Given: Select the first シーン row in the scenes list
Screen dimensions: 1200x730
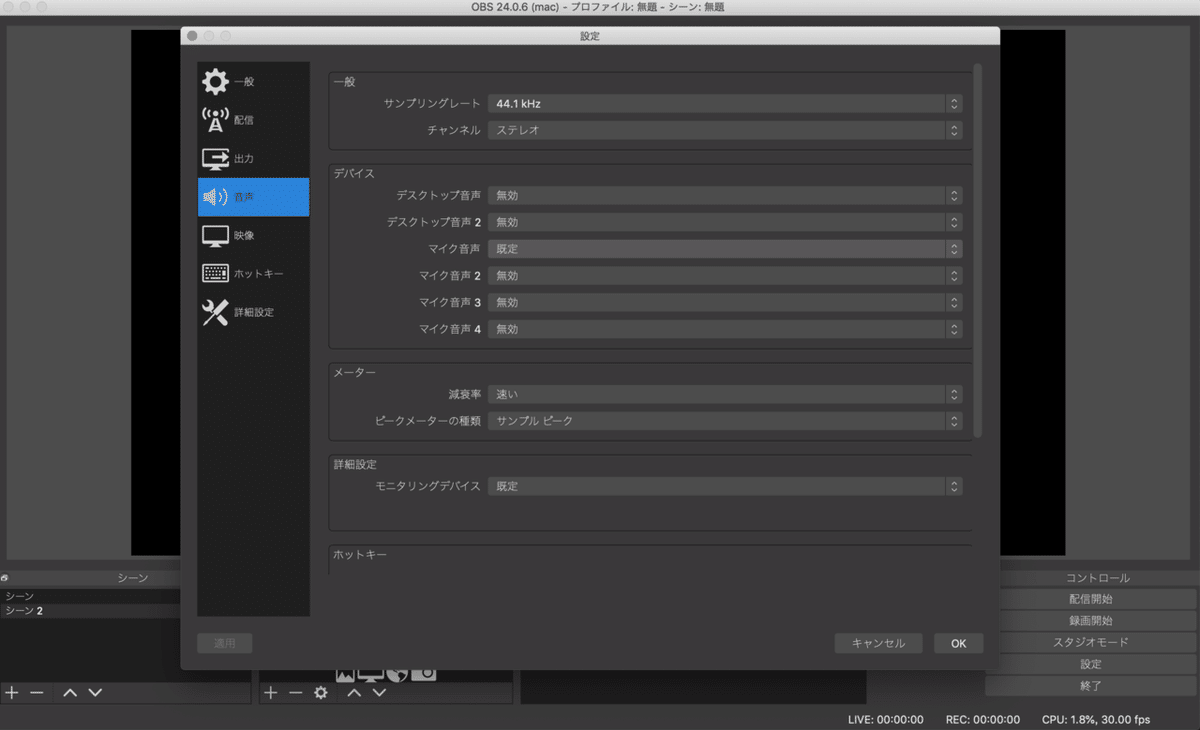Looking at the screenshot, I should (x=90, y=596).
